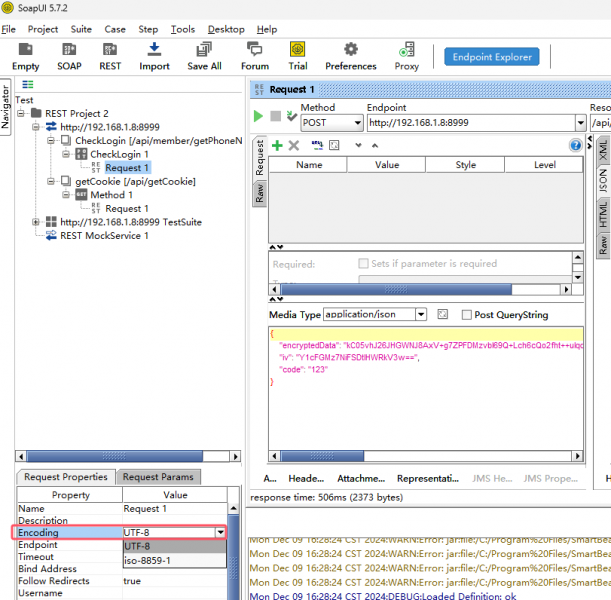Toggle the Post QueryString checkbox
Image resolution: width=611 pixels, height=600 pixels.
(466, 315)
